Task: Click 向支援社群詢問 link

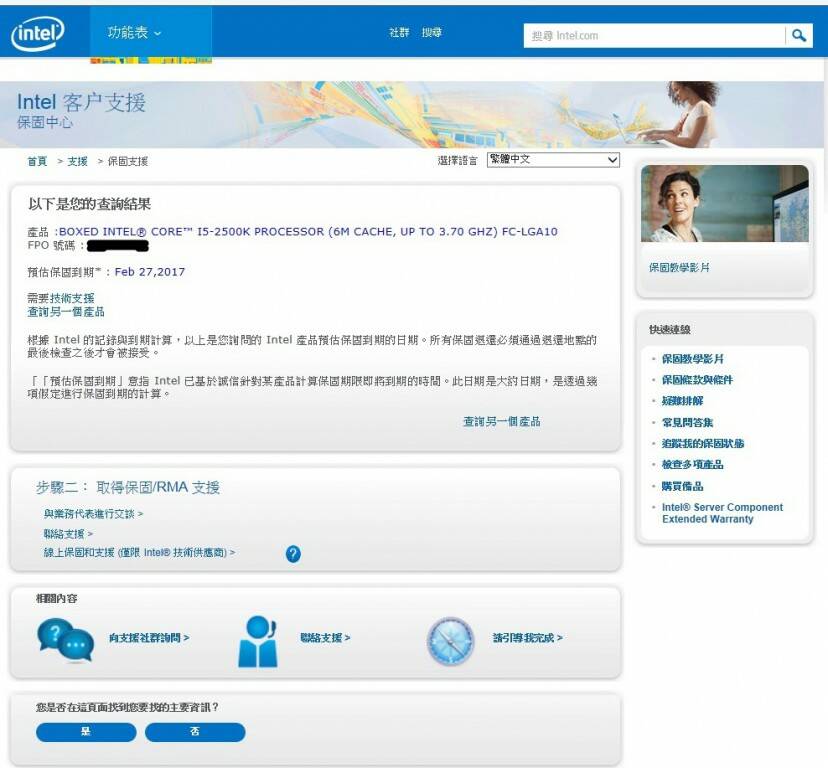Action: [x=149, y=638]
